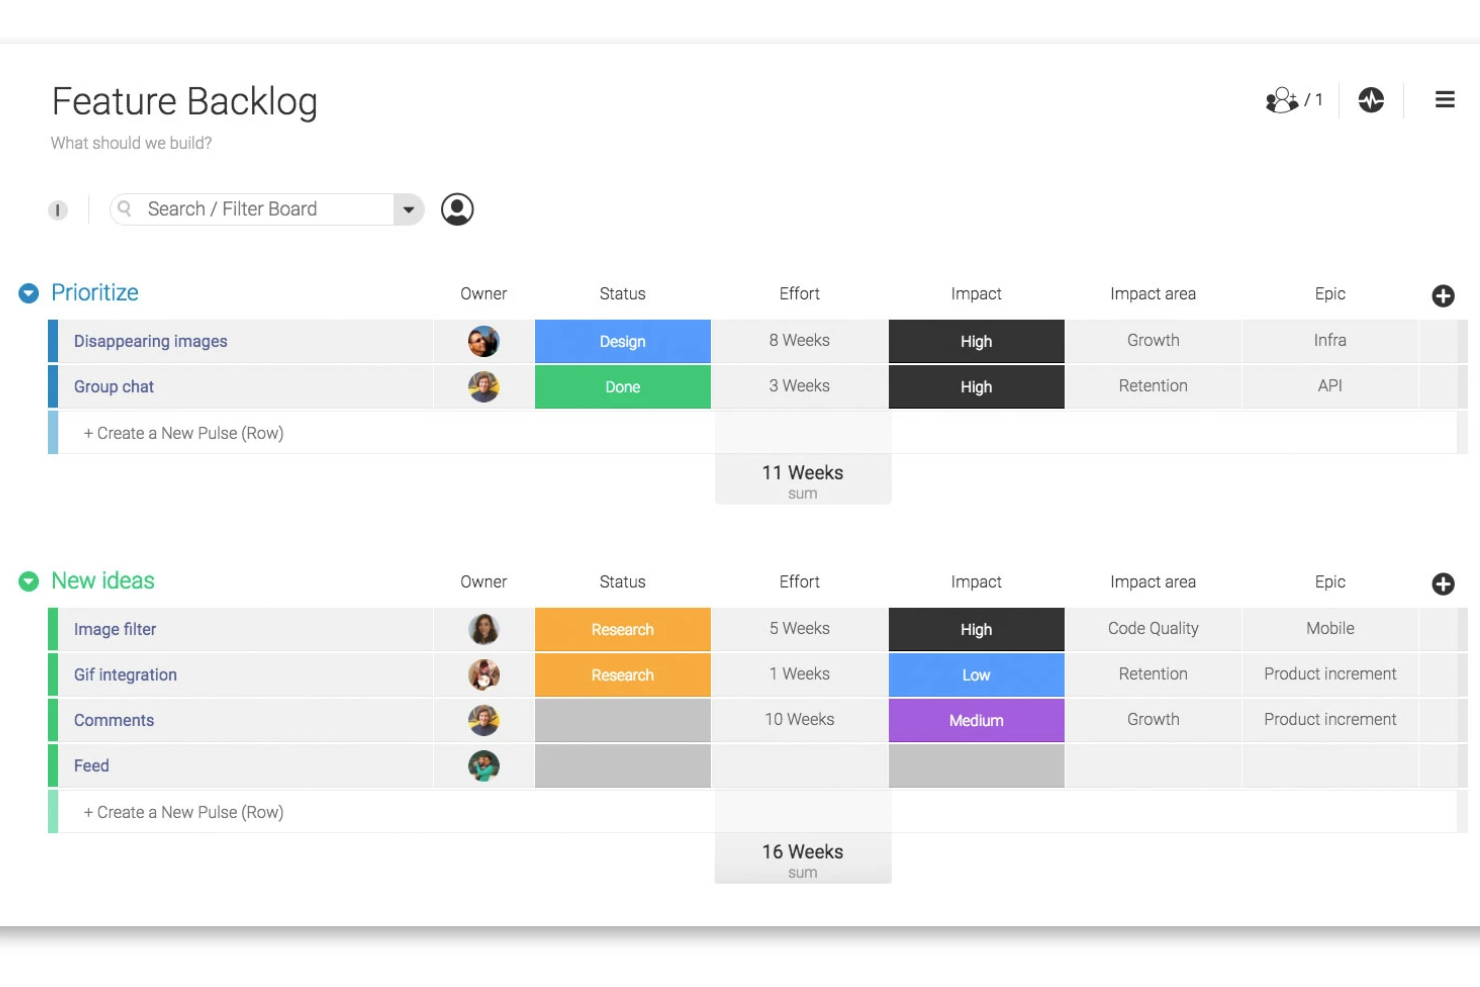This screenshot has width=1480, height=987.
Task: Change Research status of Gif integration
Action: 623,675
